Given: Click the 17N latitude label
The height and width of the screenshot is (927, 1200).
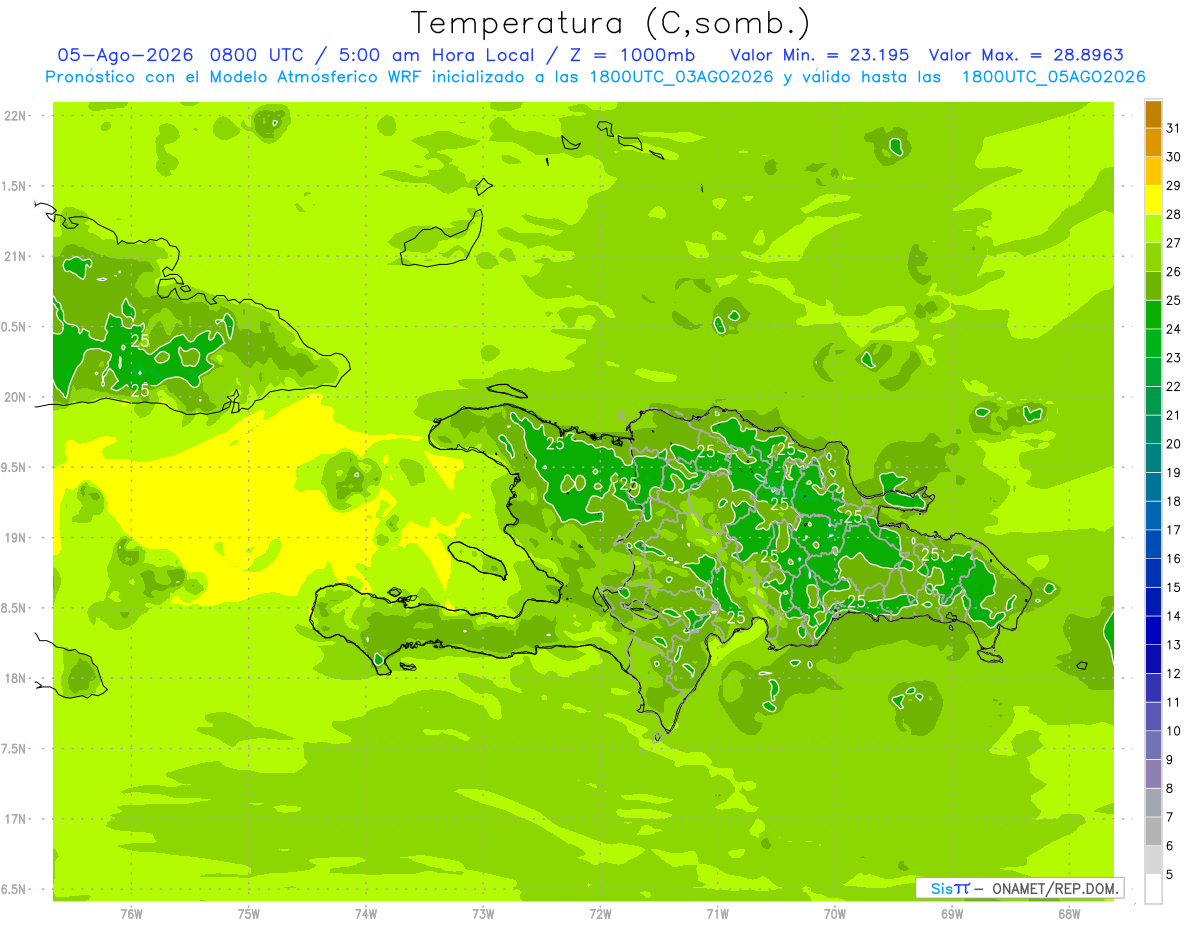Looking at the screenshot, I should (14, 819).
